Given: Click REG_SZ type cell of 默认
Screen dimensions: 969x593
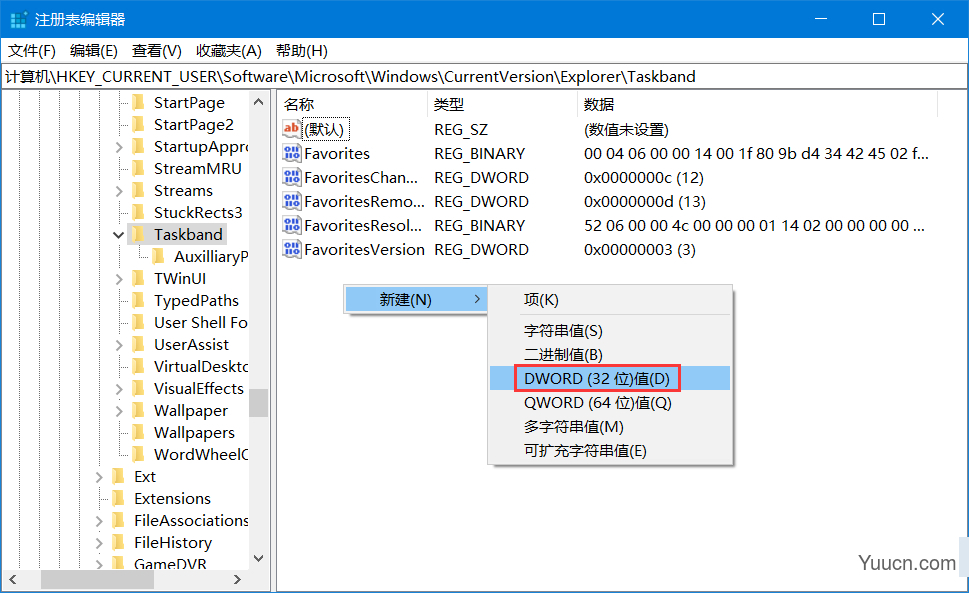Looking at the screenshot, I should 461,129.
